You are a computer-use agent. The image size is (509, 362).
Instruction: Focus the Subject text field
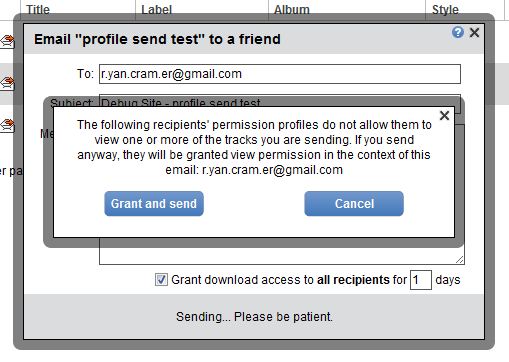tap(280, 101)
